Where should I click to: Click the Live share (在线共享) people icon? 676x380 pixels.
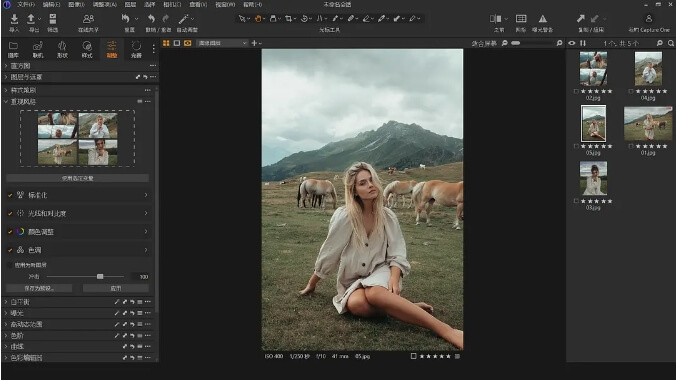88,19
